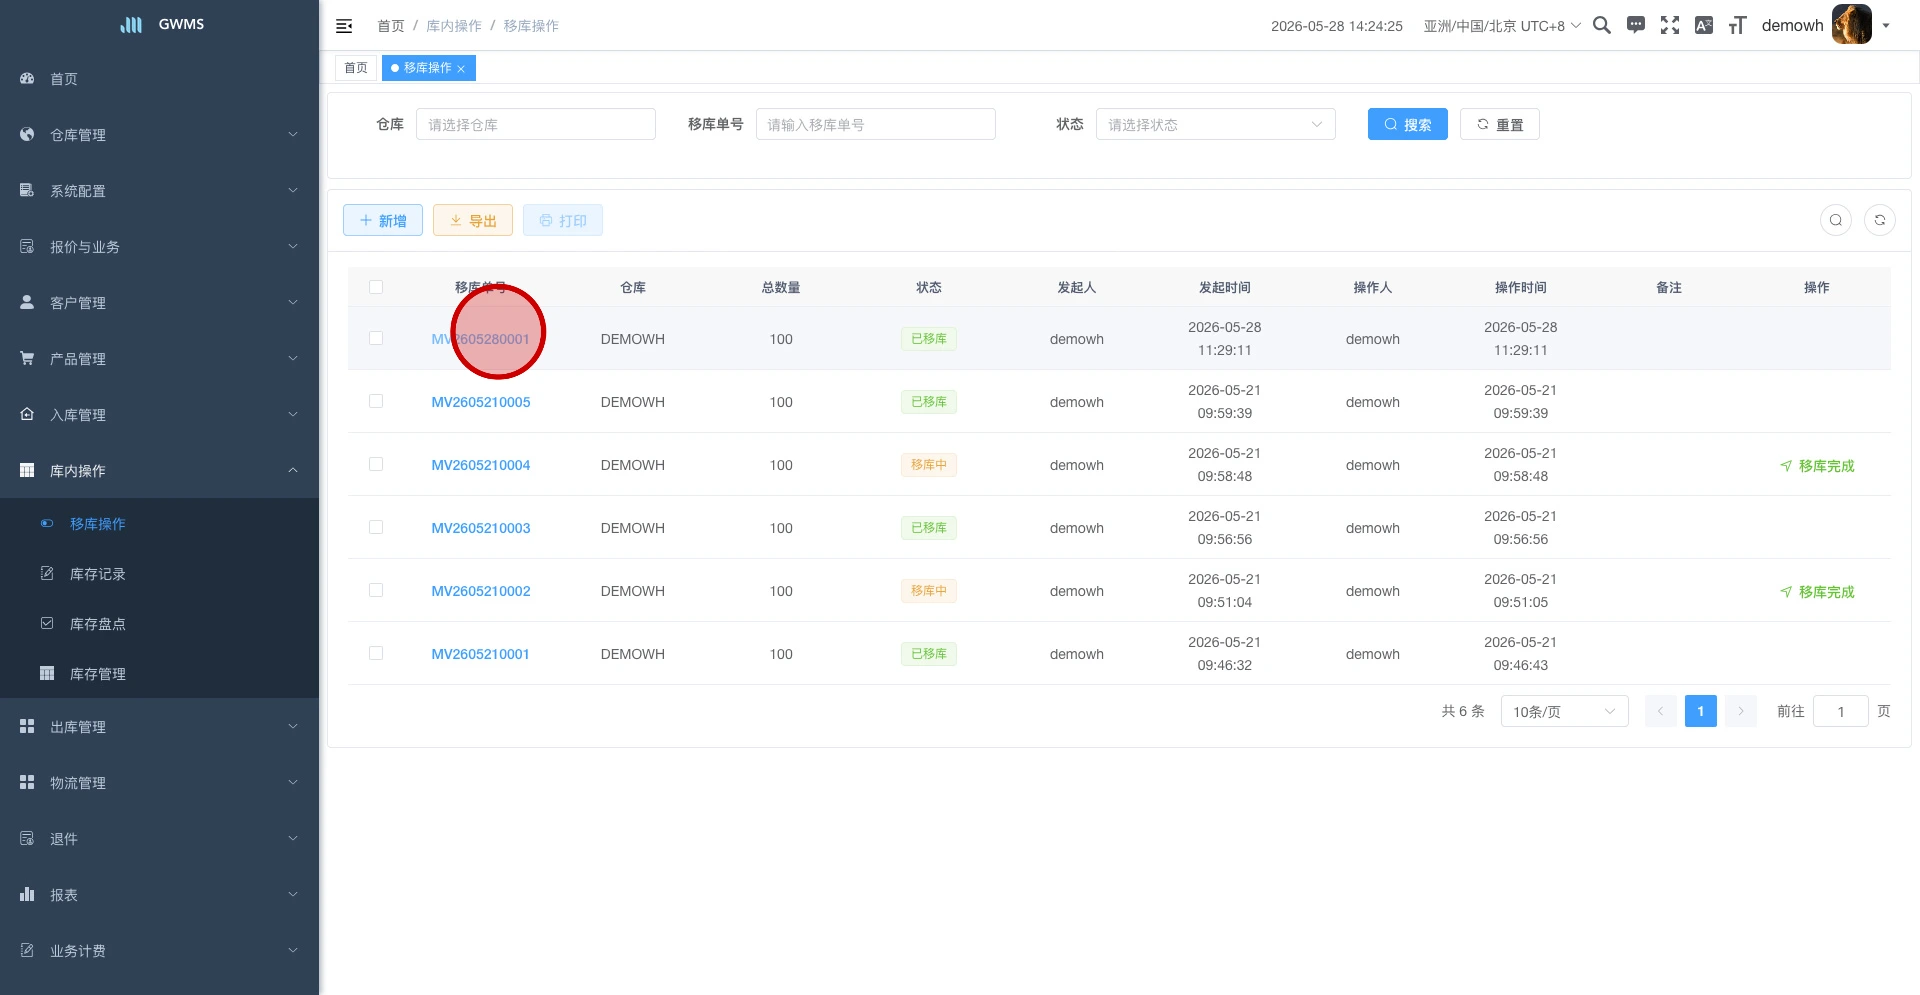The height and width of the screenshot is (995, 1920).
Task: Click pagination page 1 button
Action: click(x=1701, y=711)
